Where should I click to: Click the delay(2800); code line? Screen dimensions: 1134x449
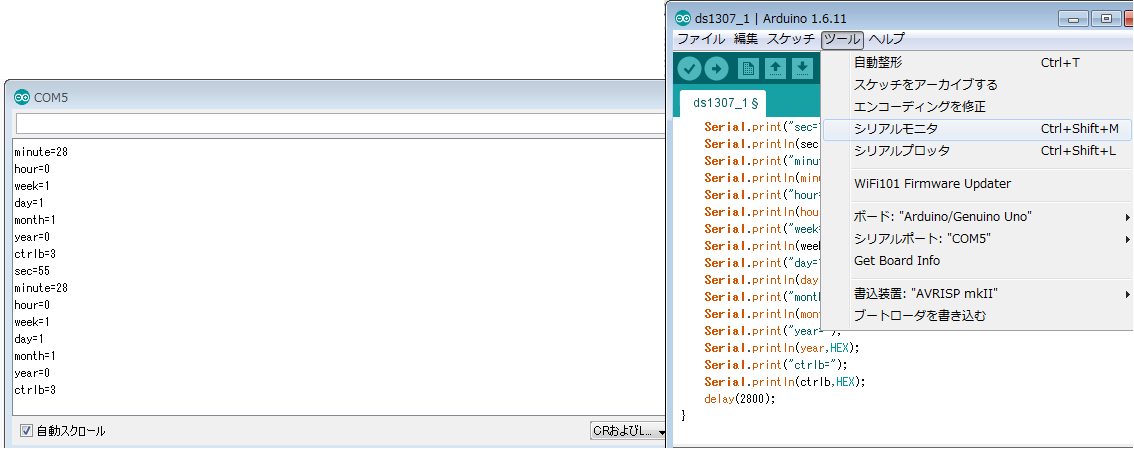tap(740, 398)
